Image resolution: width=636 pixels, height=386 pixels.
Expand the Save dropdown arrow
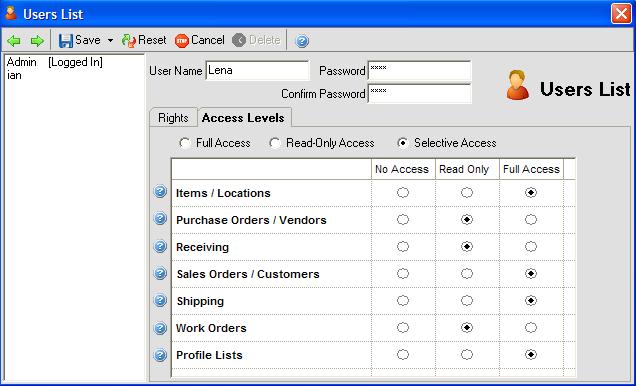(x=110, y=41)
